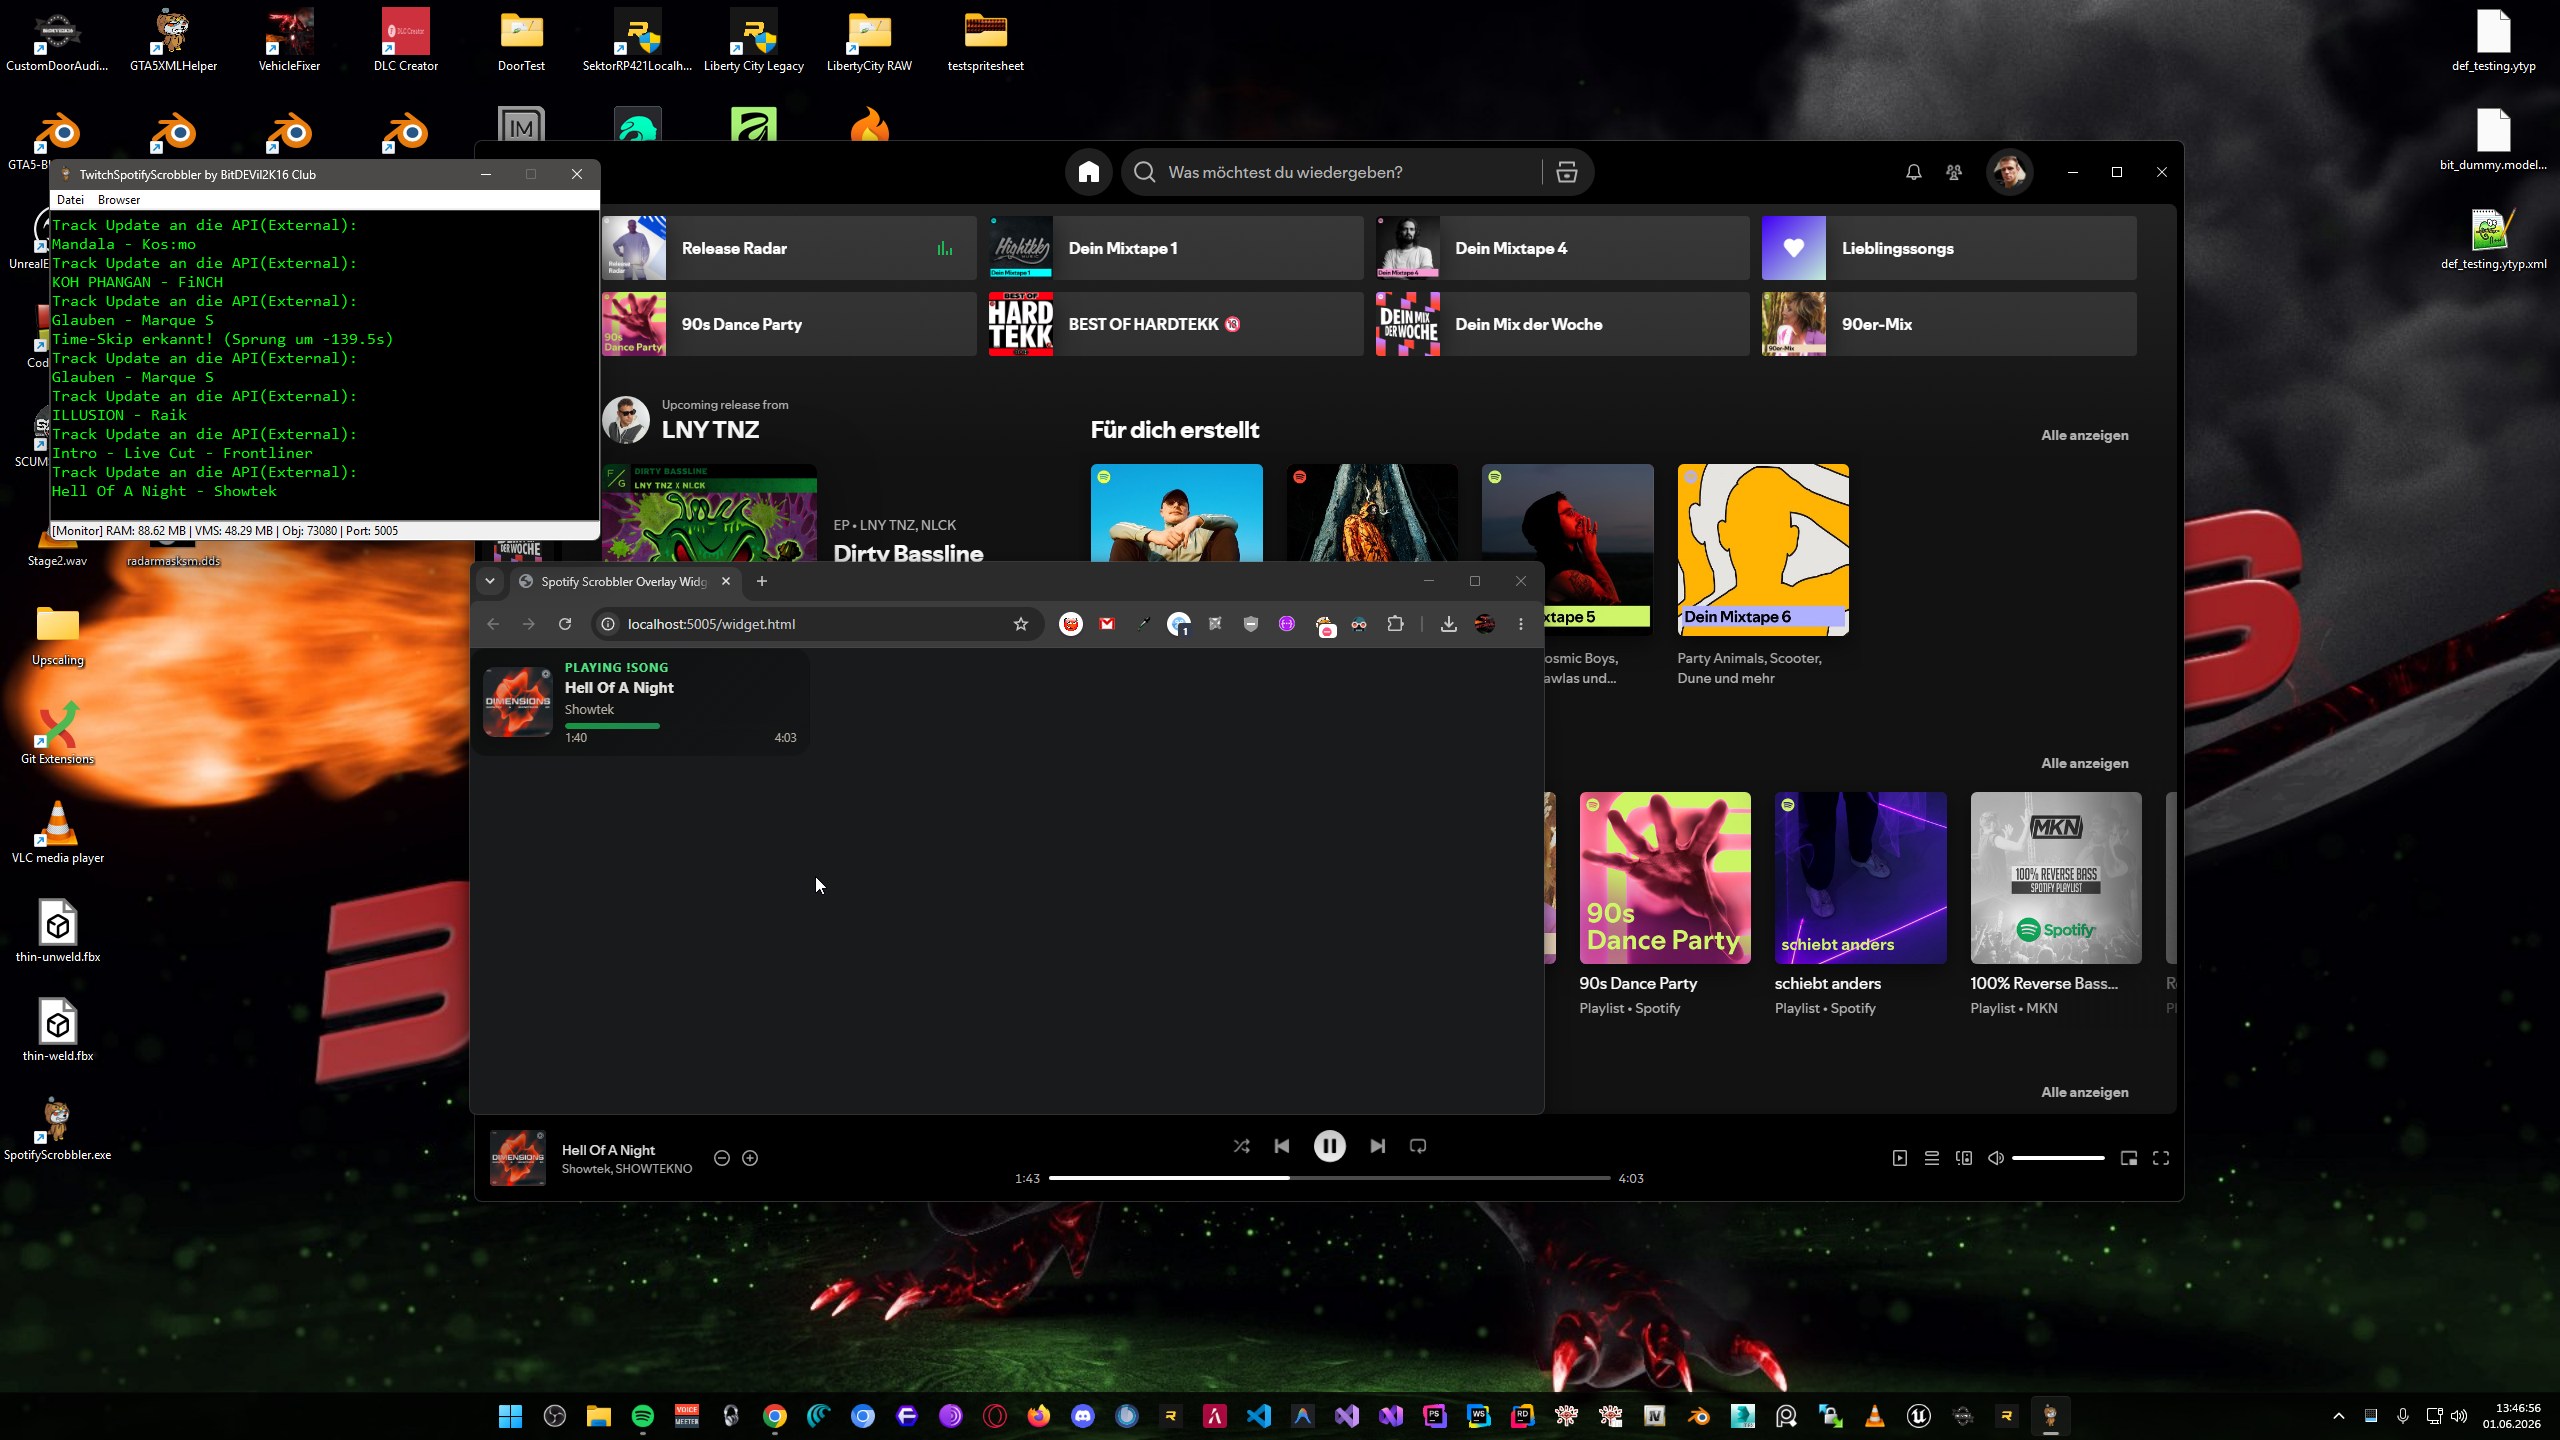Open Dein Mixtape 6 cover
This screenshot has height=1440, width=2560.
[1763, 549]
